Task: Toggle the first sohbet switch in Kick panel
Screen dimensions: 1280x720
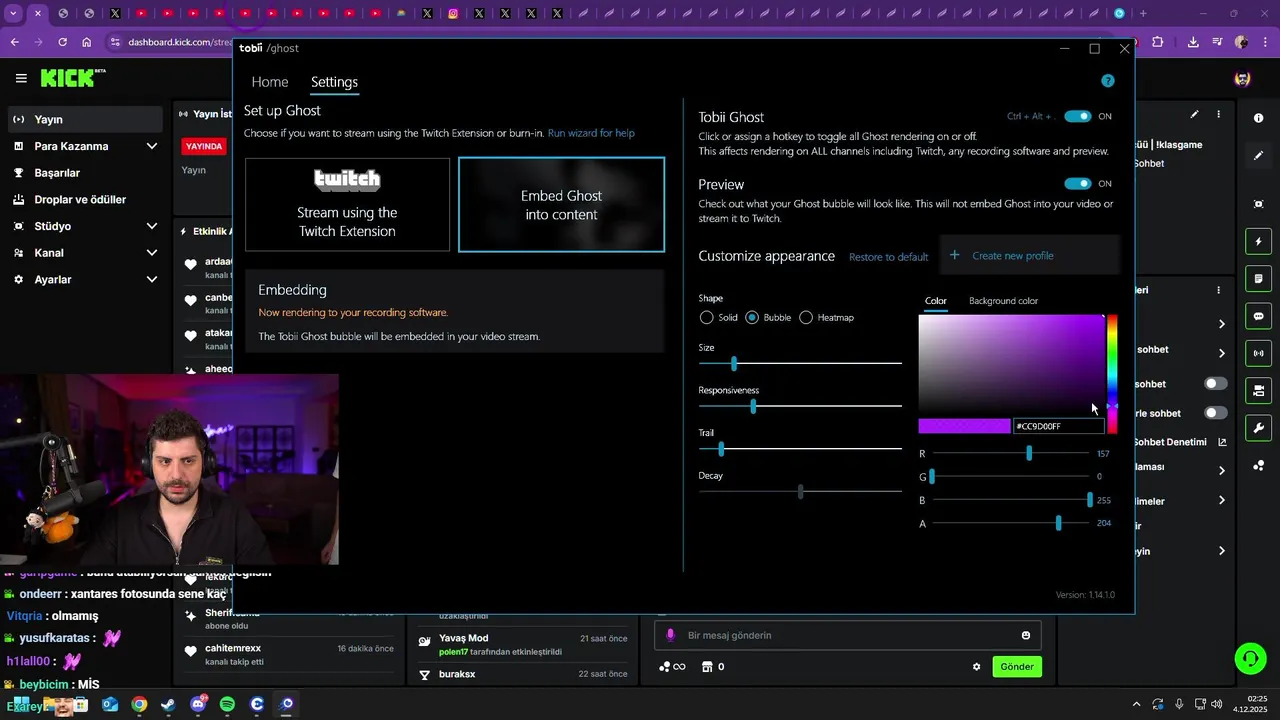Action: pos(1216,384)
